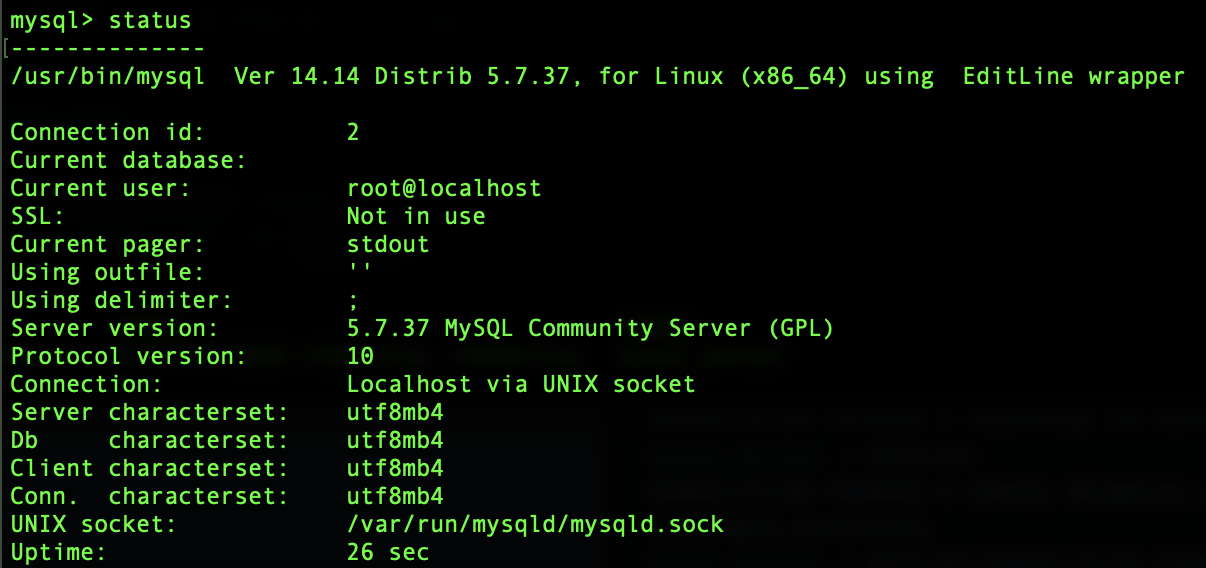Click the 'Conn. characterset:' label

tap(149, 496)
